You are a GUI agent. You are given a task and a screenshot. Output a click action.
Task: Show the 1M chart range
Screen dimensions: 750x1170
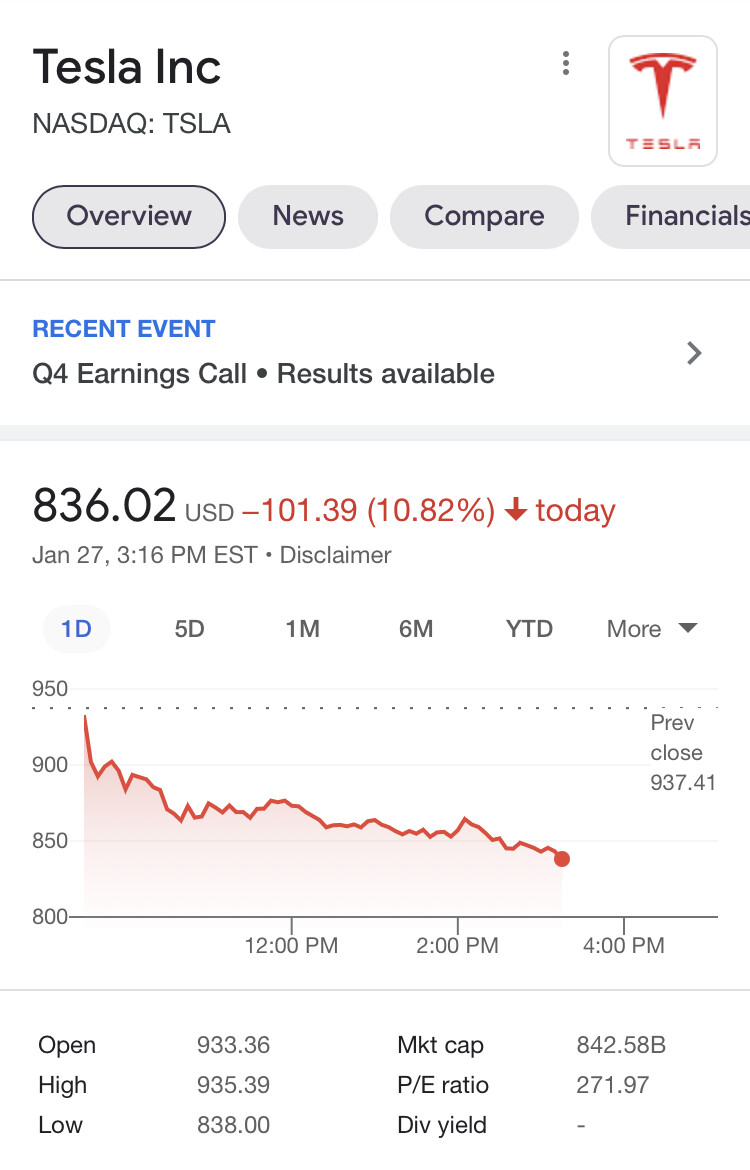click(x=302, y=629)
